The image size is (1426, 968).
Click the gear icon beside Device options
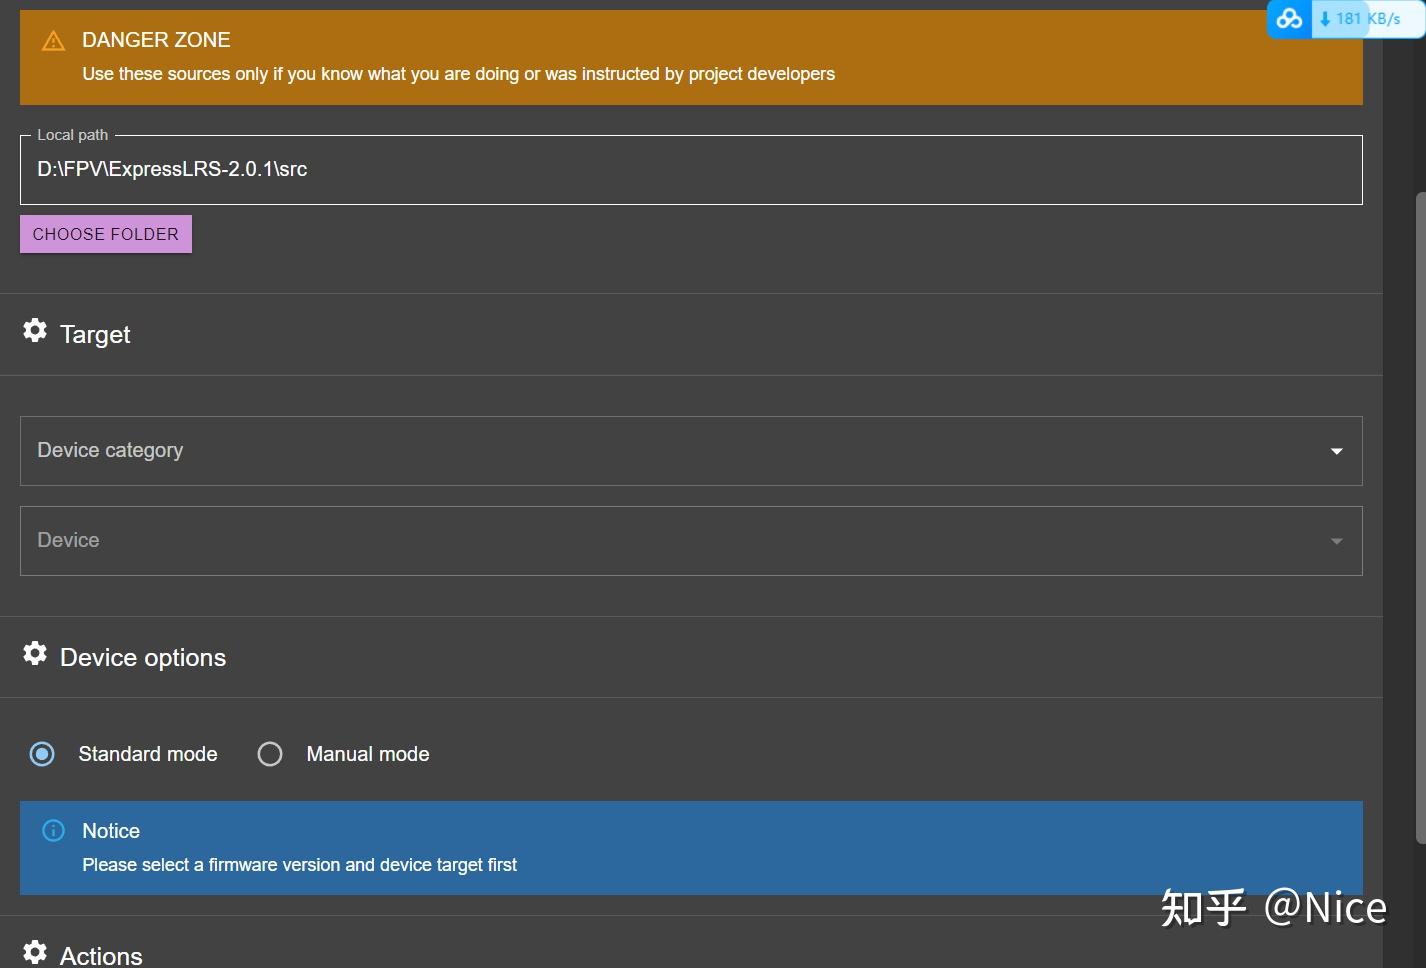[x=35, y=654]
